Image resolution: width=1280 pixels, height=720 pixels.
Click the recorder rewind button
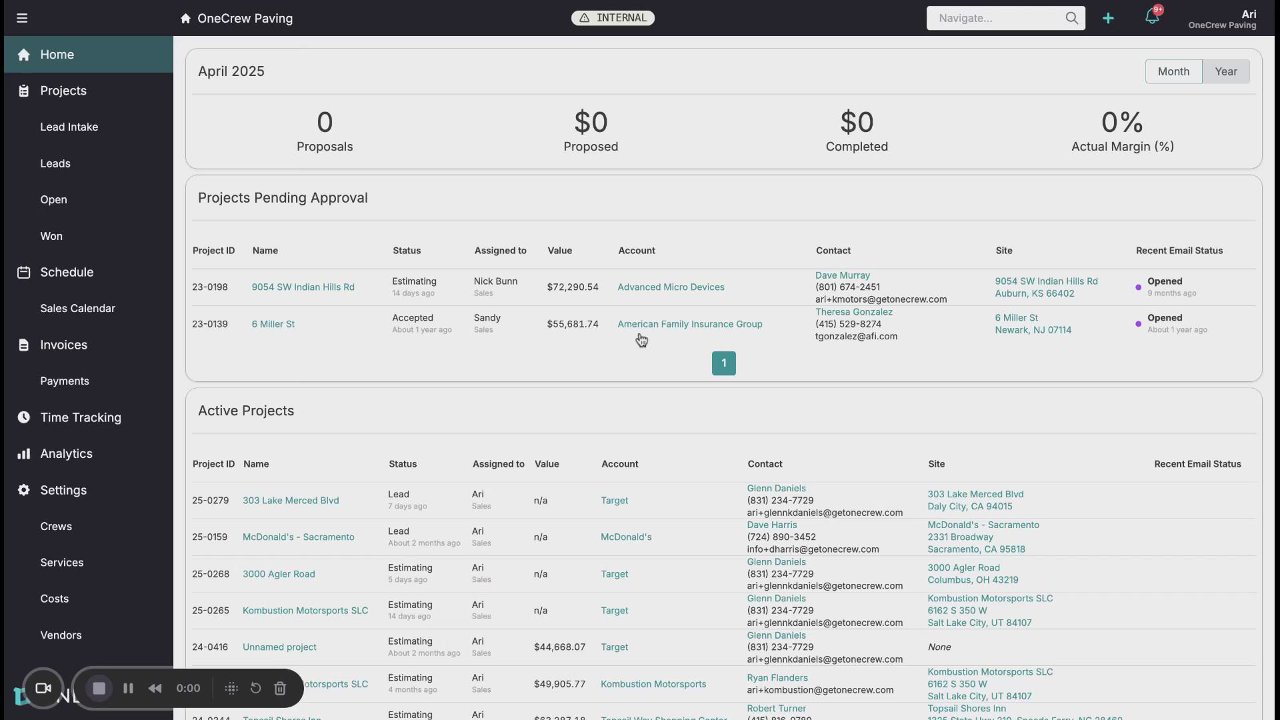[155, 688]
